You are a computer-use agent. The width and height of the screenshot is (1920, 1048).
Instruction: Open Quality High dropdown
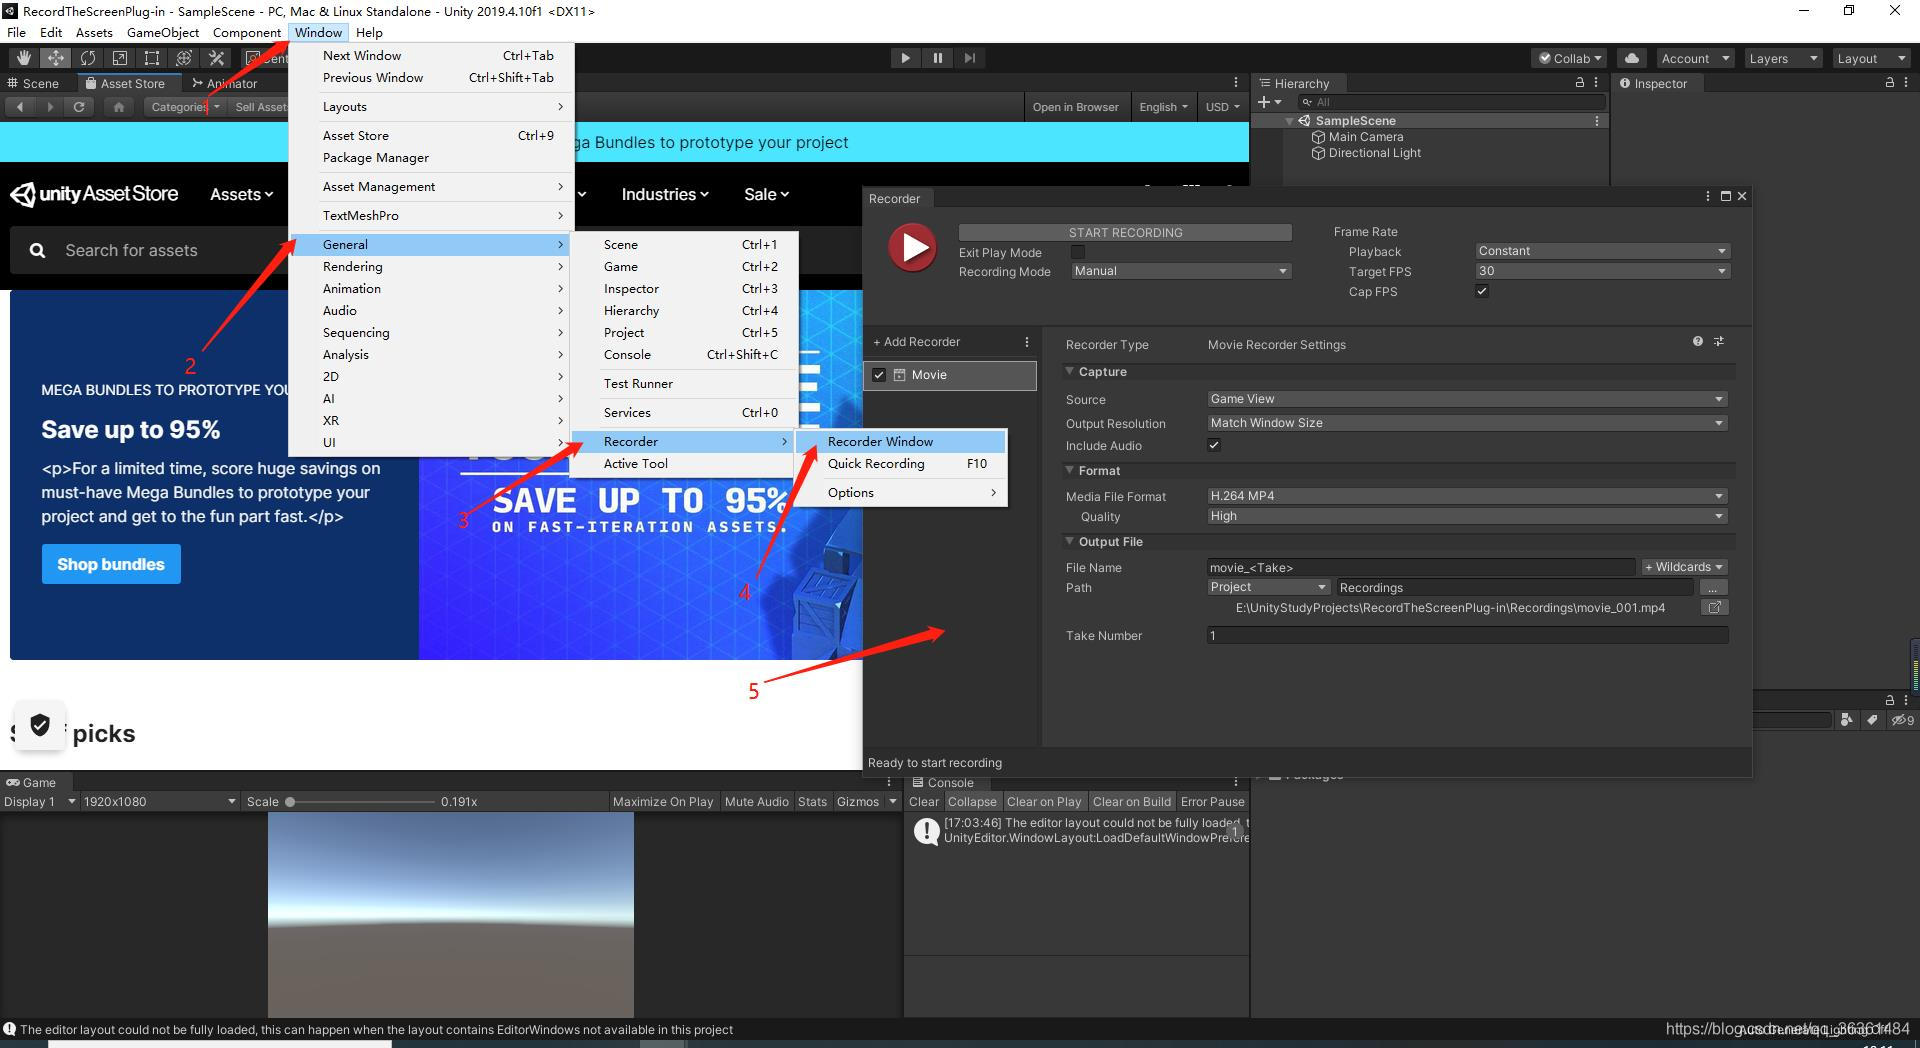(x=1467, y=516)
